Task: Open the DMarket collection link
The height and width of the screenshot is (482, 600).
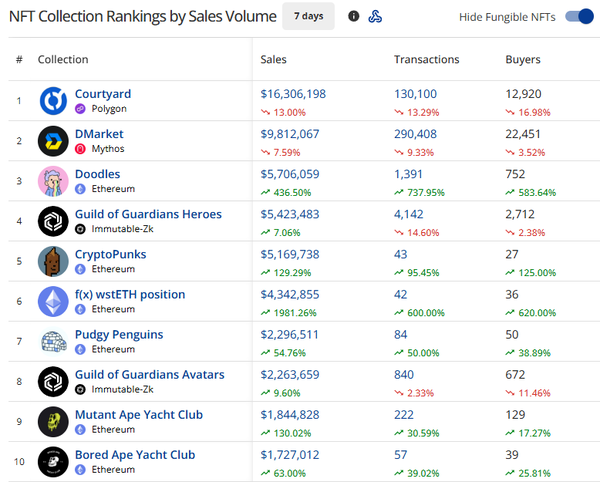Action: click(x=99, y=134)
